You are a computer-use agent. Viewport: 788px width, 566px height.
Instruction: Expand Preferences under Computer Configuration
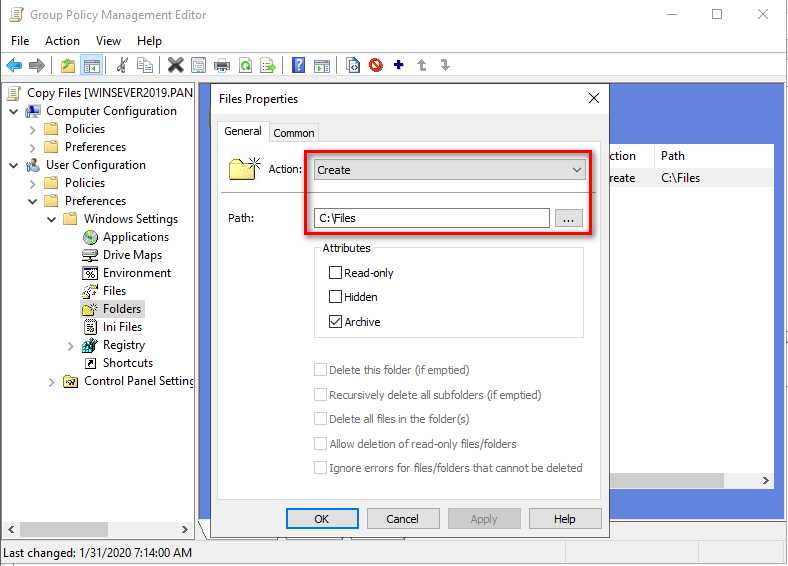pos(33,147)
